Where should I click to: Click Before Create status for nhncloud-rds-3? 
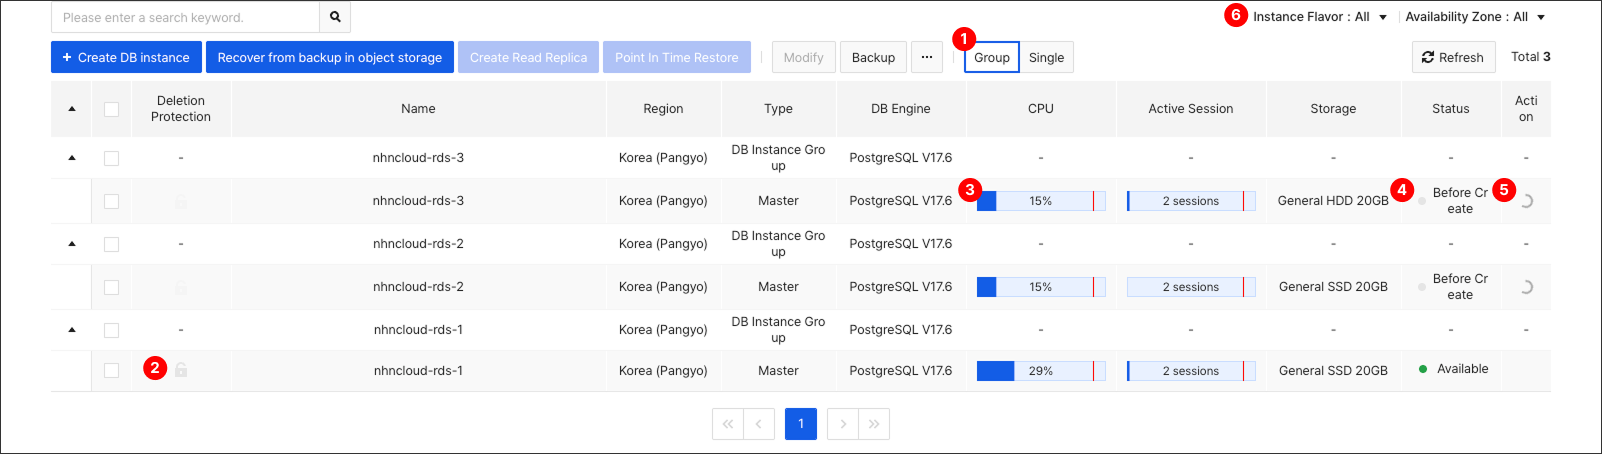coord(1460,201)
